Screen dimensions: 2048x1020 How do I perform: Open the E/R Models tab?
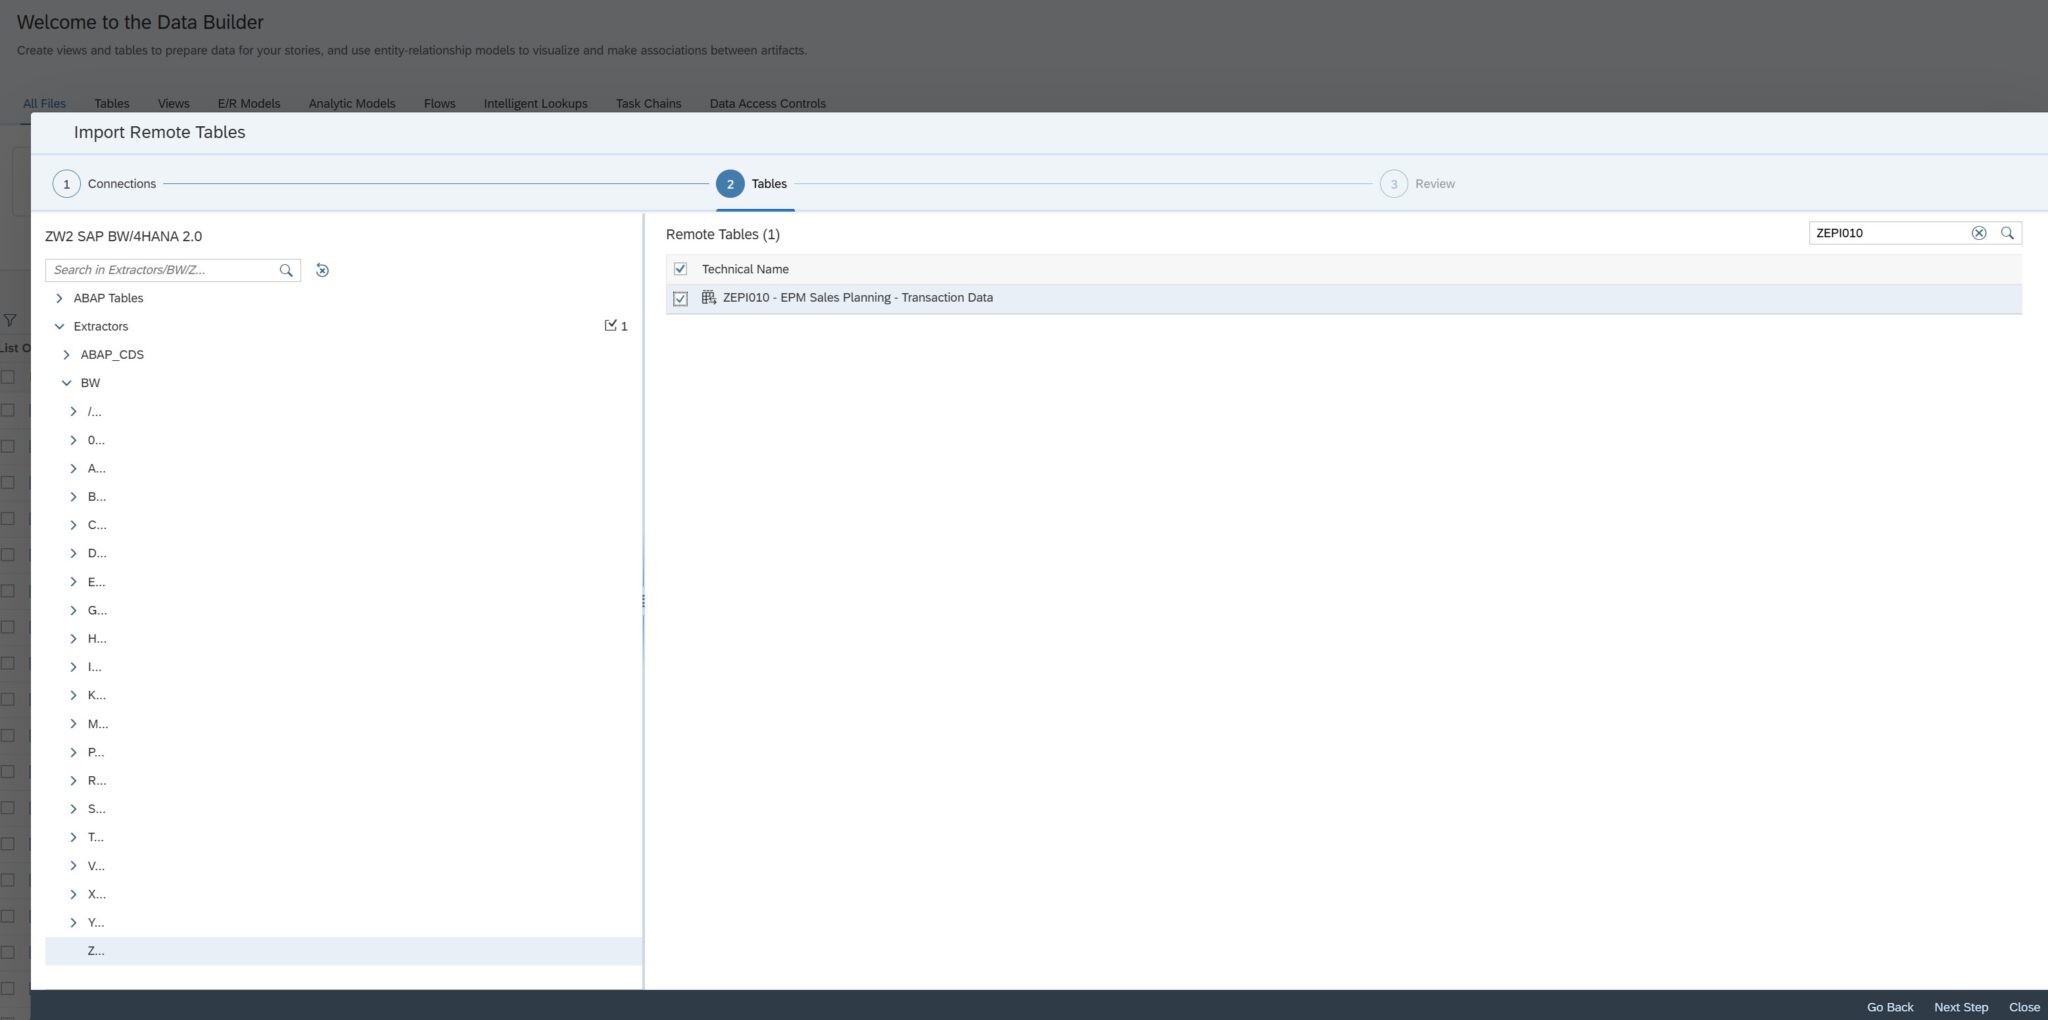[249, 103]
